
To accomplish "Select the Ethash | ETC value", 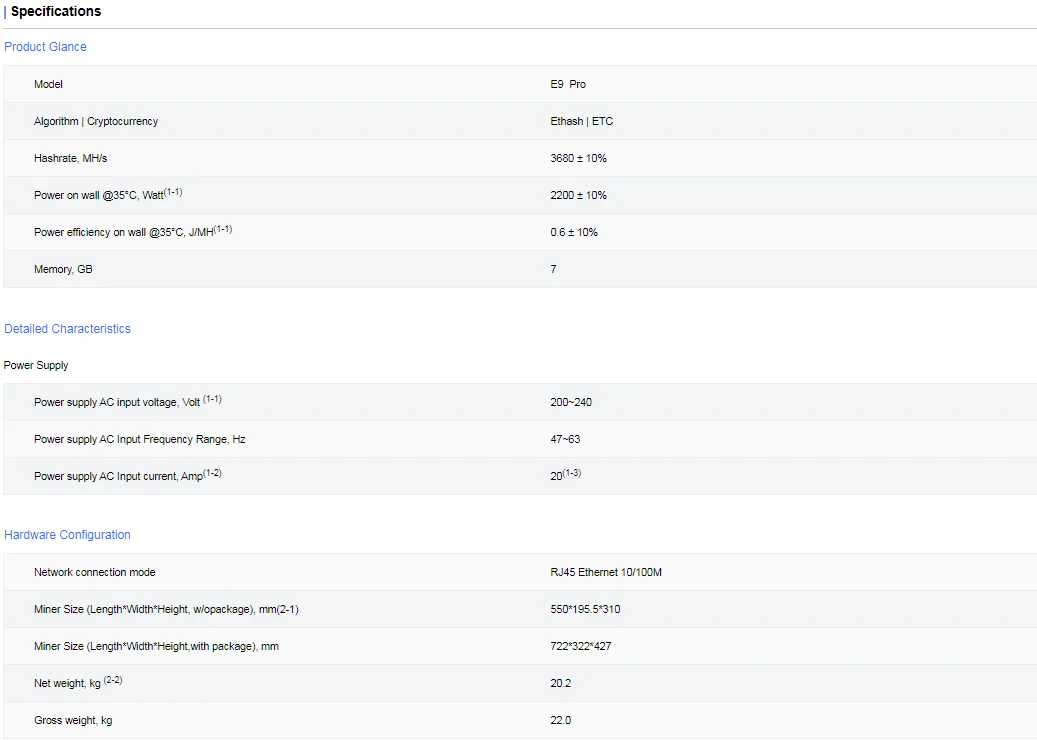I will [x=581, y=122].
